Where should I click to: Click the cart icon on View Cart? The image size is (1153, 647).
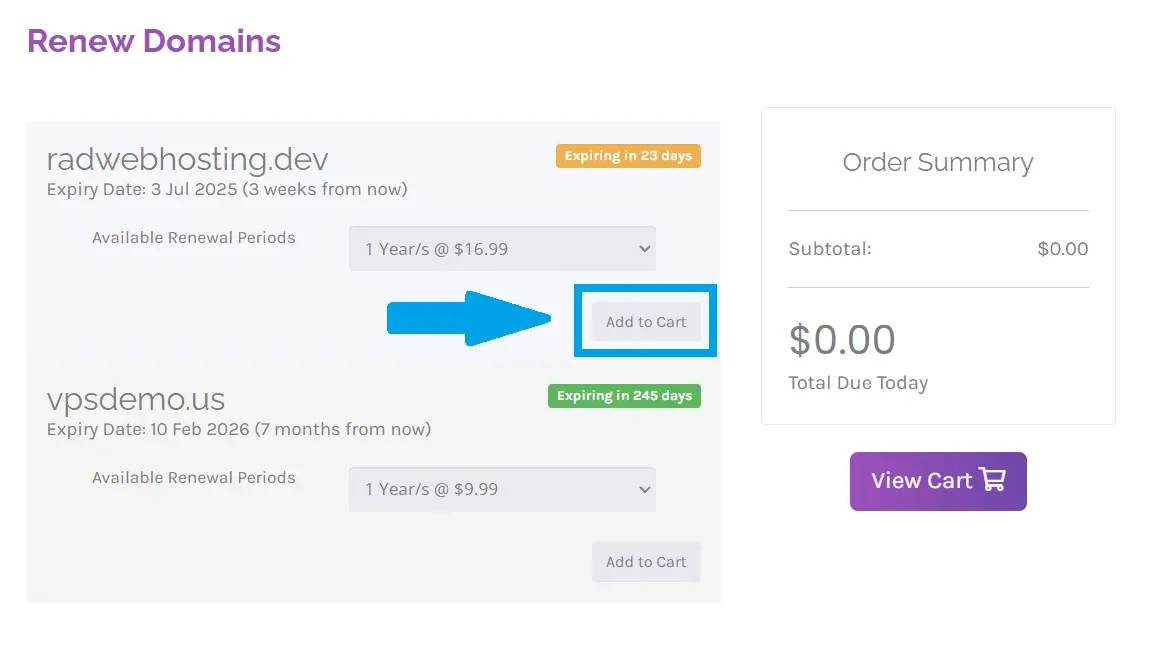click(992, 481)
